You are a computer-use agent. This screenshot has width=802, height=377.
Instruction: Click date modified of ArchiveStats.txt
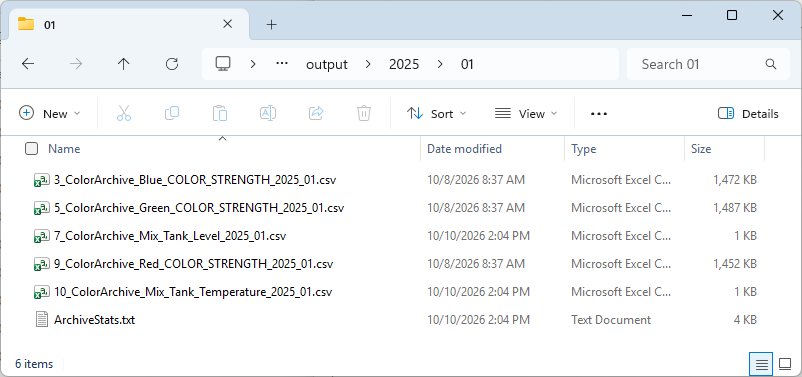point(478,320)
